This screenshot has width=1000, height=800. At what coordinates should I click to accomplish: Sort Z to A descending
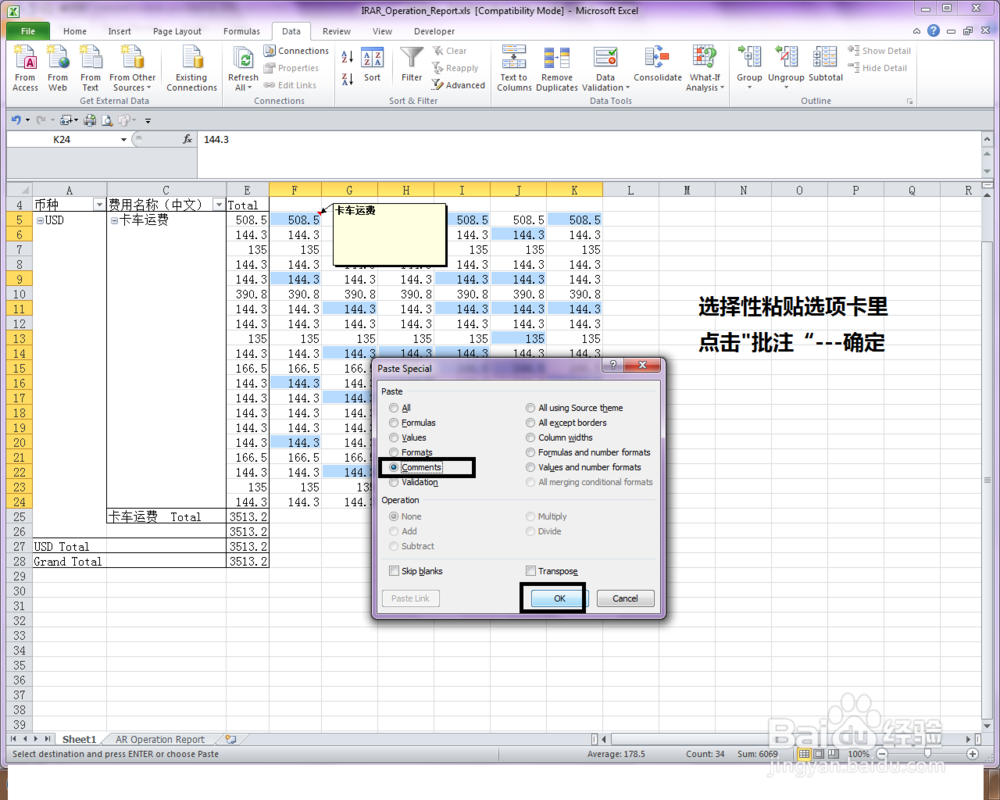347,79
